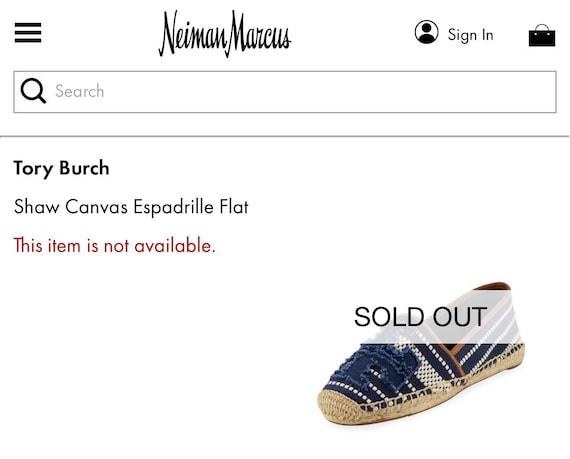Screen dimensions: 570x459
Task: Click the word 'Burch' in brand heading
Action: pos(84,168)
